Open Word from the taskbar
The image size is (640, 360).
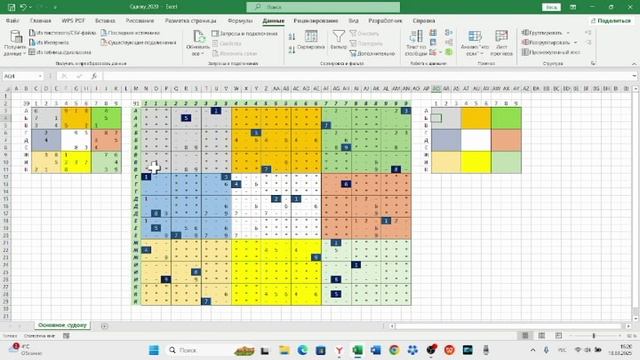click(x=376, y=350)
